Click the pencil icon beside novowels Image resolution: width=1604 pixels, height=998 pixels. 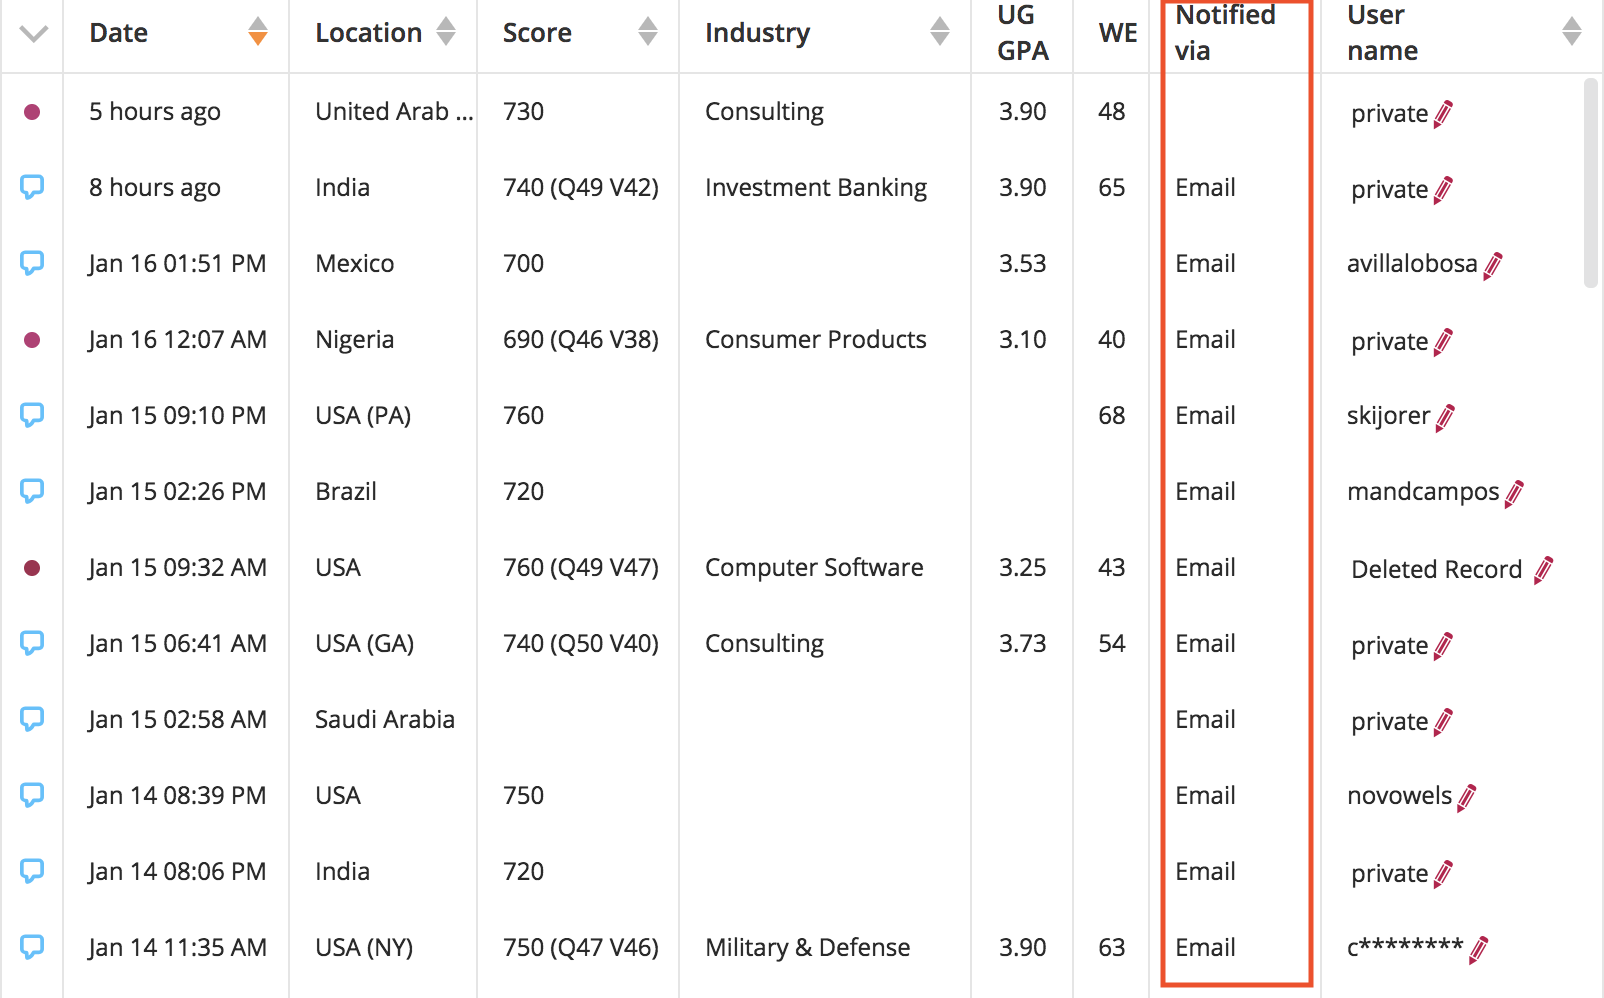(x=1467, y=797)
